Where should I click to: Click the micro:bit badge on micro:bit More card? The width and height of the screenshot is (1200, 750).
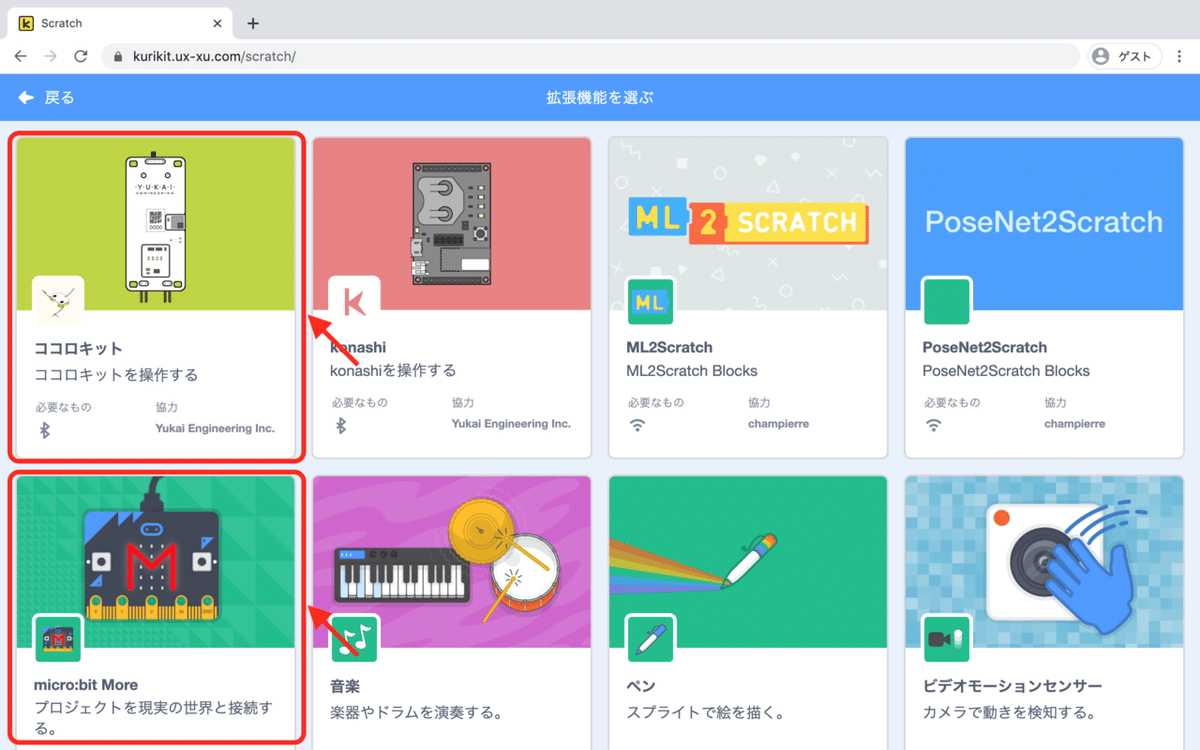57,640
